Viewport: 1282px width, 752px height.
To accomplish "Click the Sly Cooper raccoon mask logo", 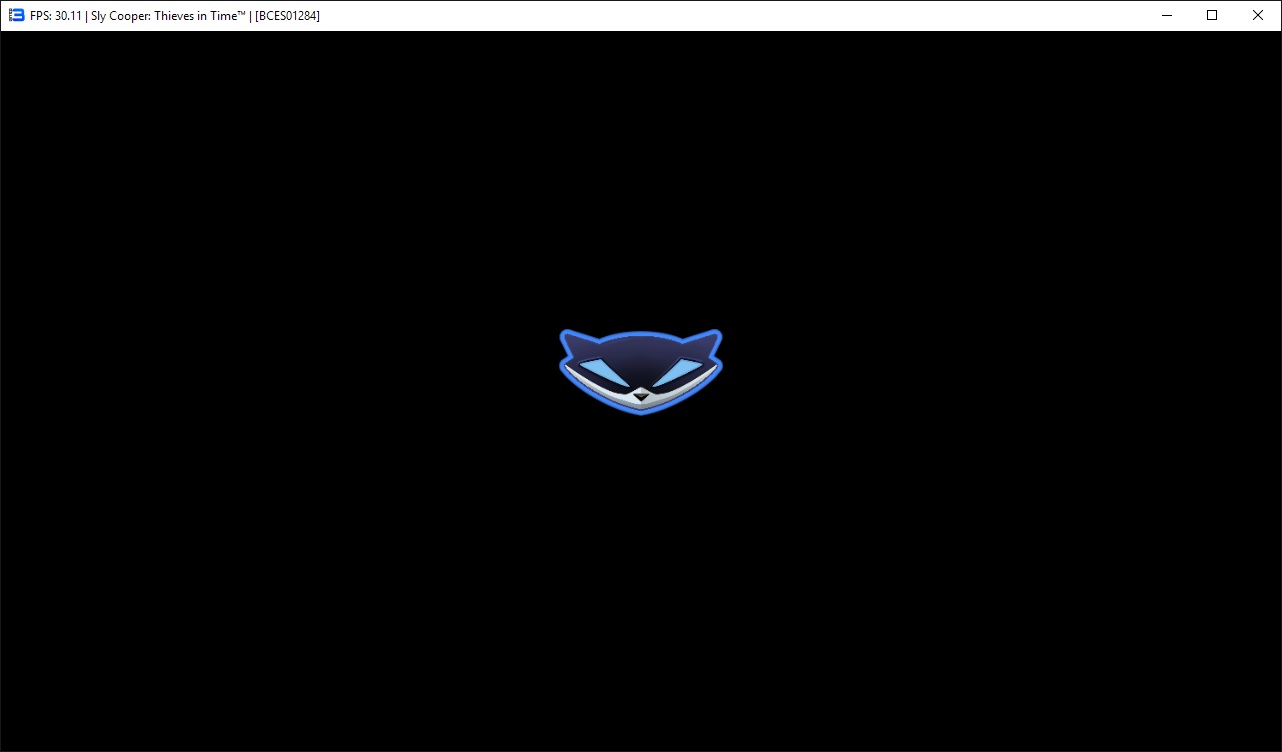I will pyautogui.click(x=641, y=371).
